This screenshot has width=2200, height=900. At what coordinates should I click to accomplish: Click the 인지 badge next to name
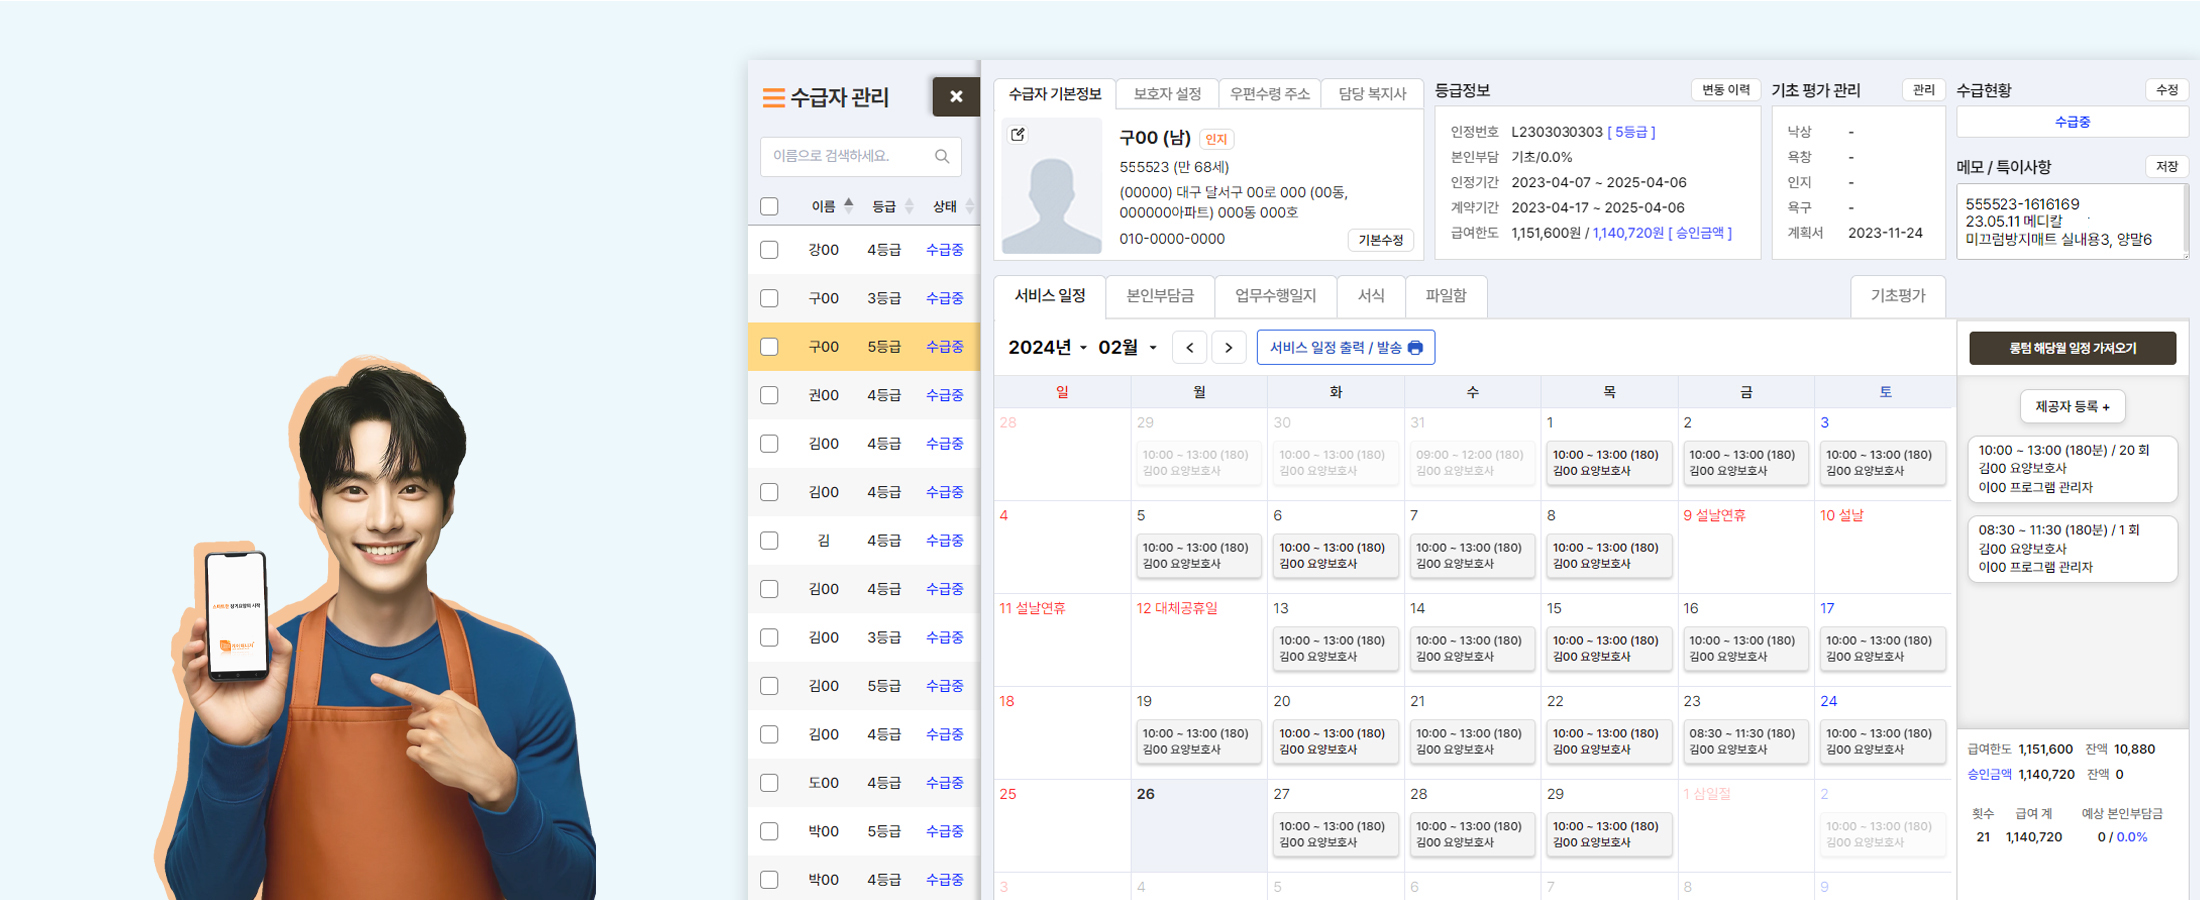(x=1216, y=140)
